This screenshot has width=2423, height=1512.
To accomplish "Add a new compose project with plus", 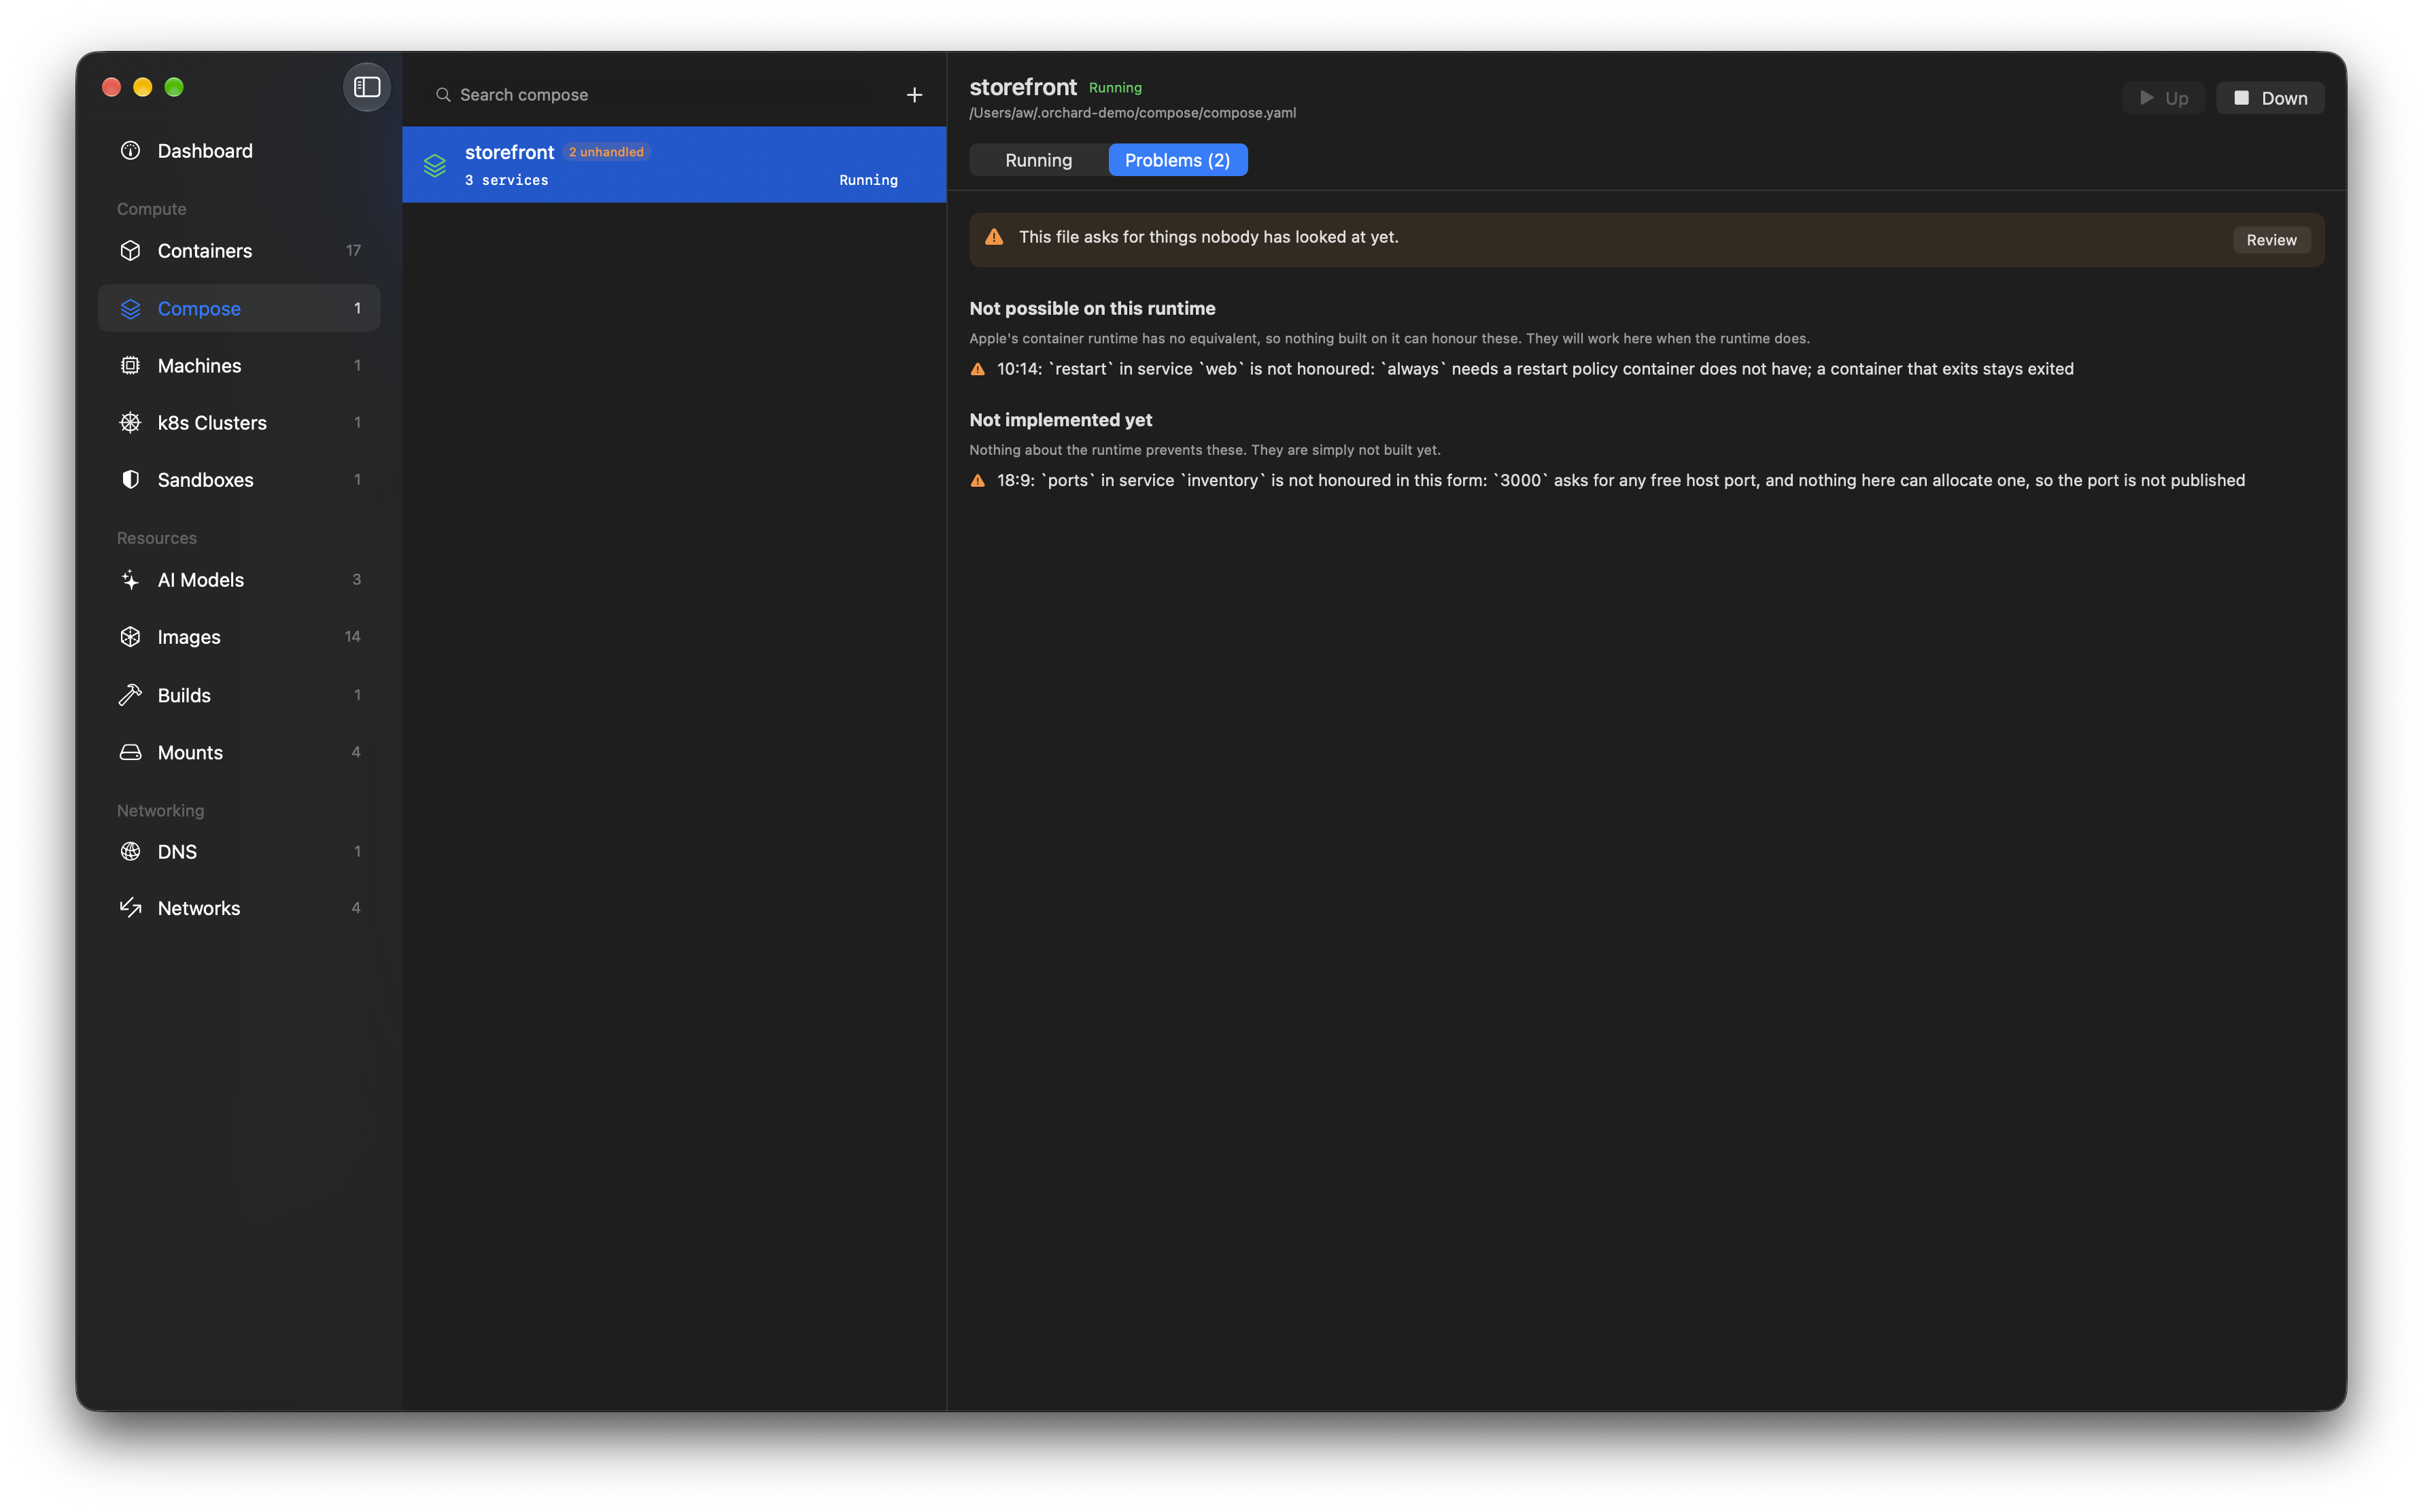I will (x=914, y=95).
